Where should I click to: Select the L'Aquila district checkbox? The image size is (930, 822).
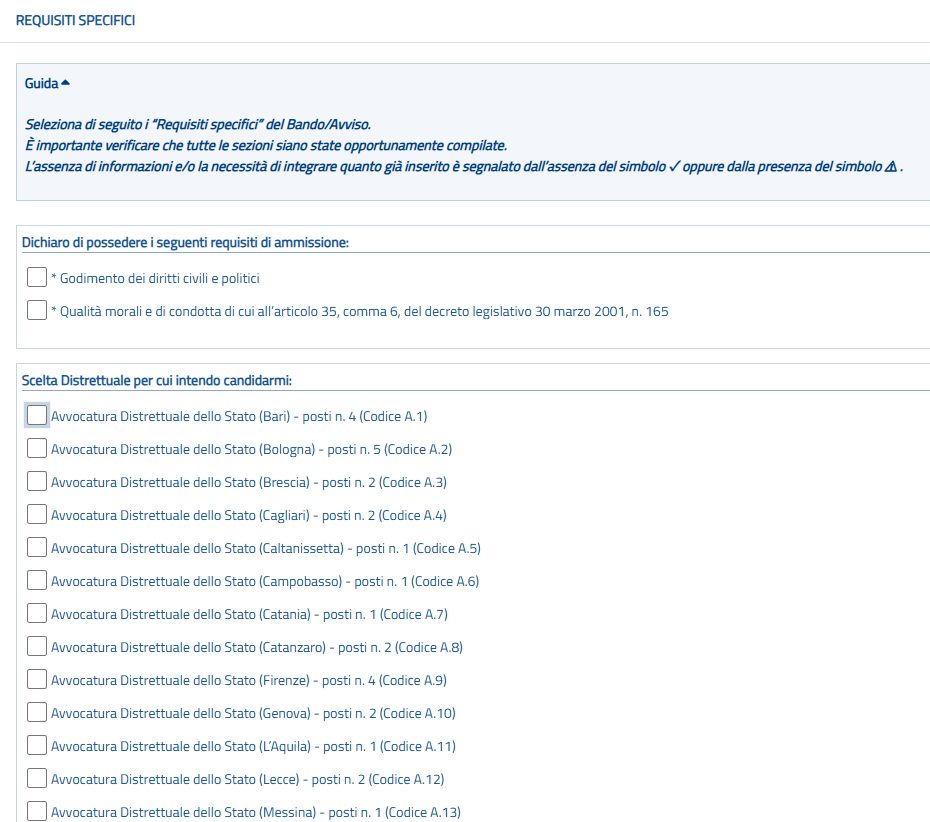pyautogui.click(x=37, y=745)
